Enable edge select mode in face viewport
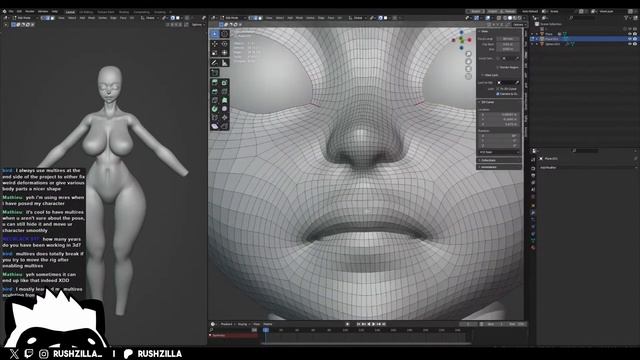Image resolution: width=640 pixels, height=360 pixels. [256, 18]
